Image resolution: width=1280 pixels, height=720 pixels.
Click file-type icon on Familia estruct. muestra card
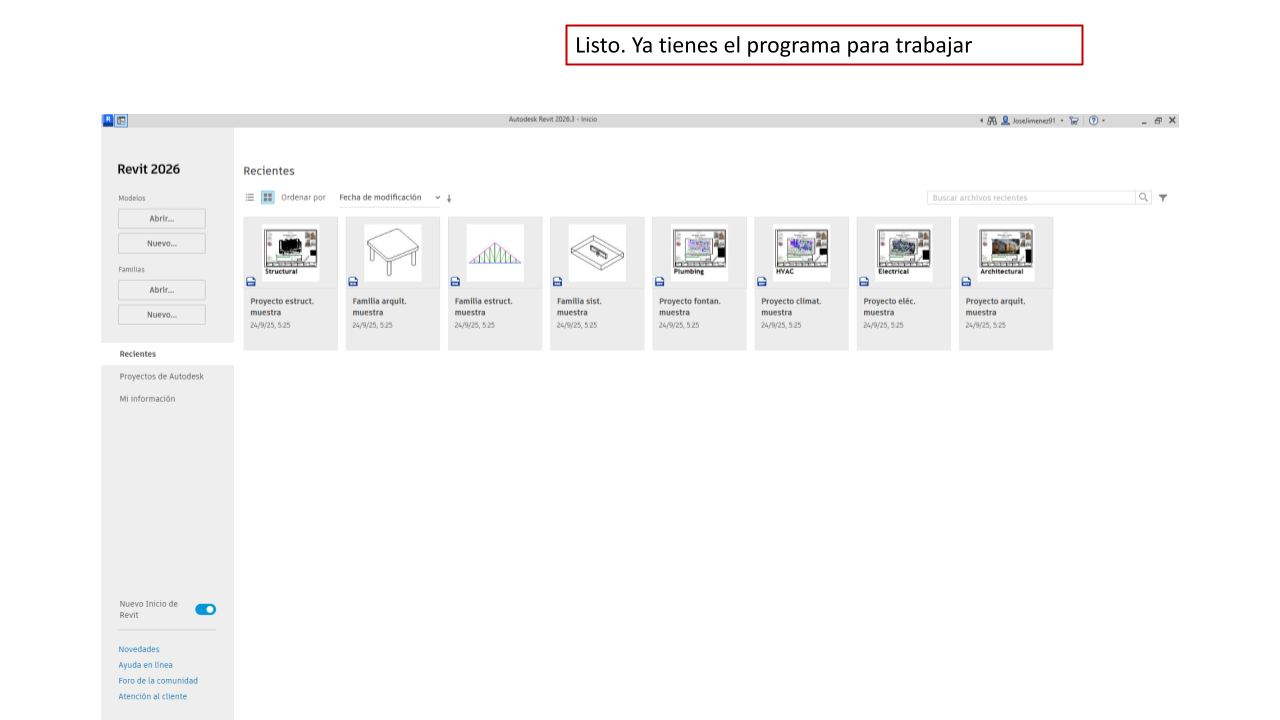(x=455, y=282)
